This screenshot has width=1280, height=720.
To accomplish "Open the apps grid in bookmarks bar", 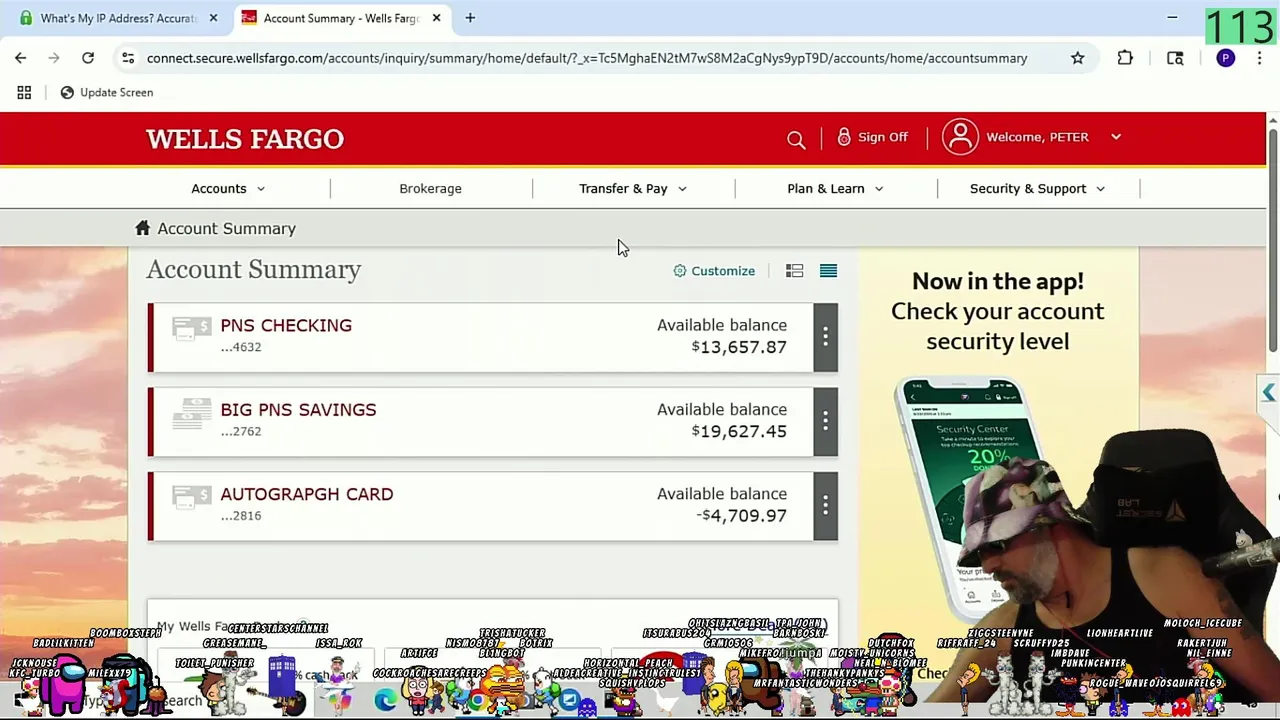I will pyautogui.click(x=24, y=92).
